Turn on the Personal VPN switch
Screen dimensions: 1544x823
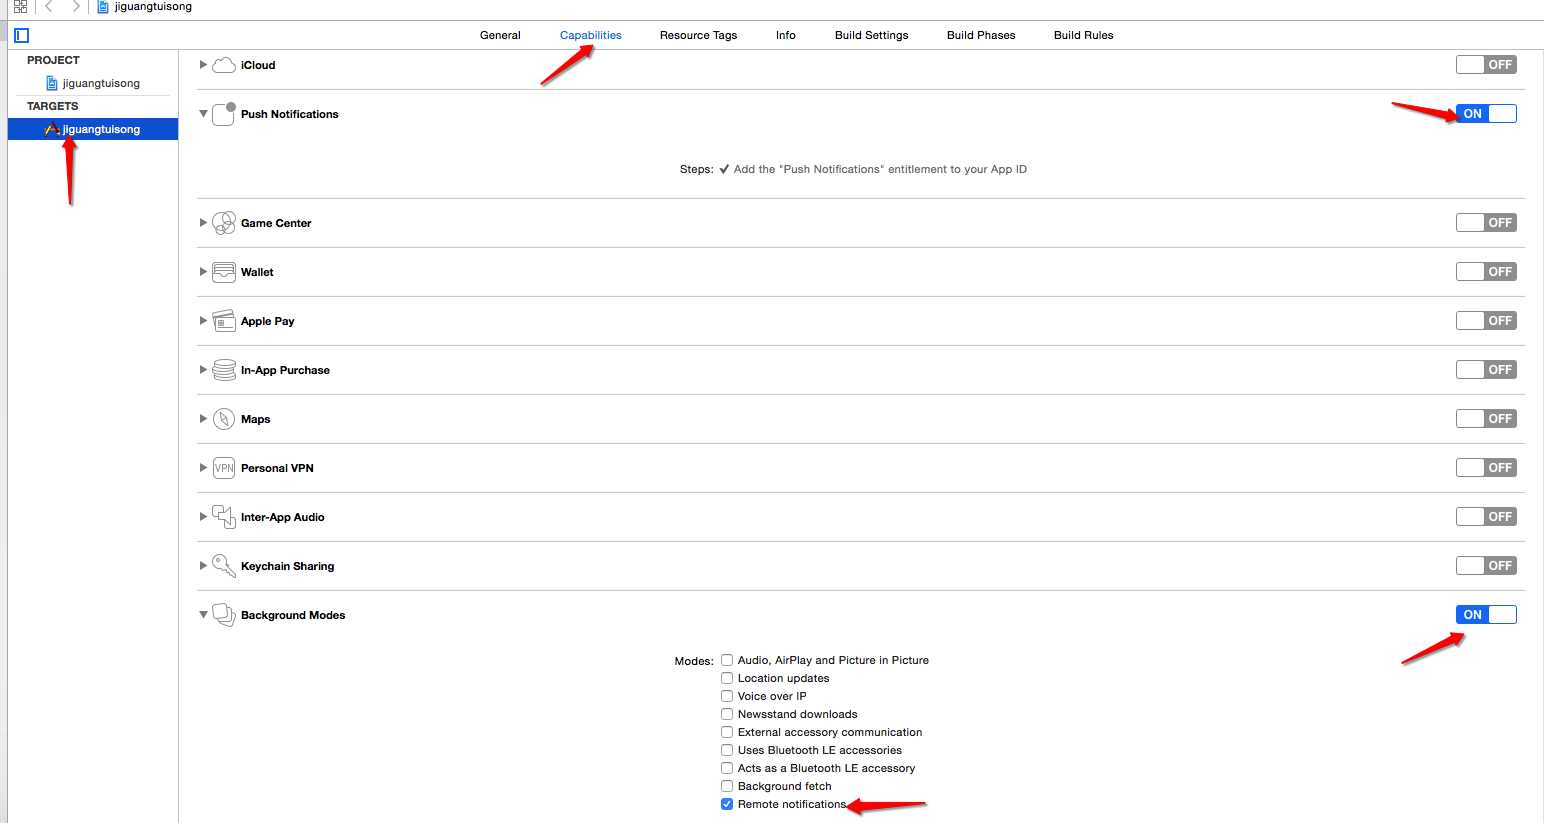pyautogui.click(x=1486, y=468)
